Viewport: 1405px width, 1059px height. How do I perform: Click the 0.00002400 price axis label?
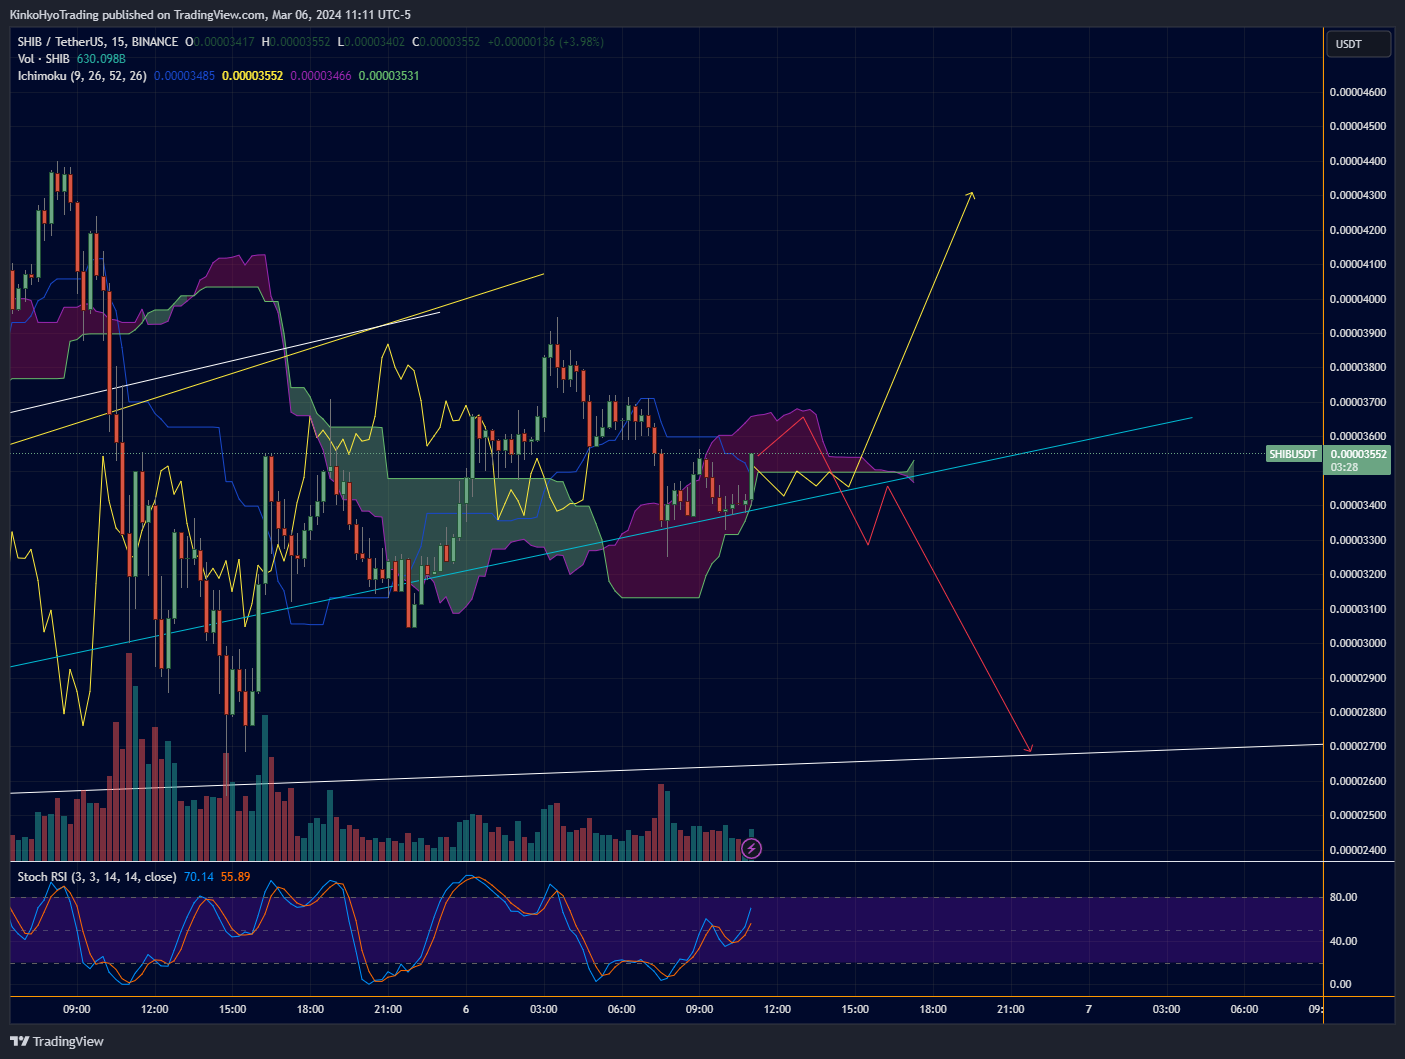coord(1358,850)
